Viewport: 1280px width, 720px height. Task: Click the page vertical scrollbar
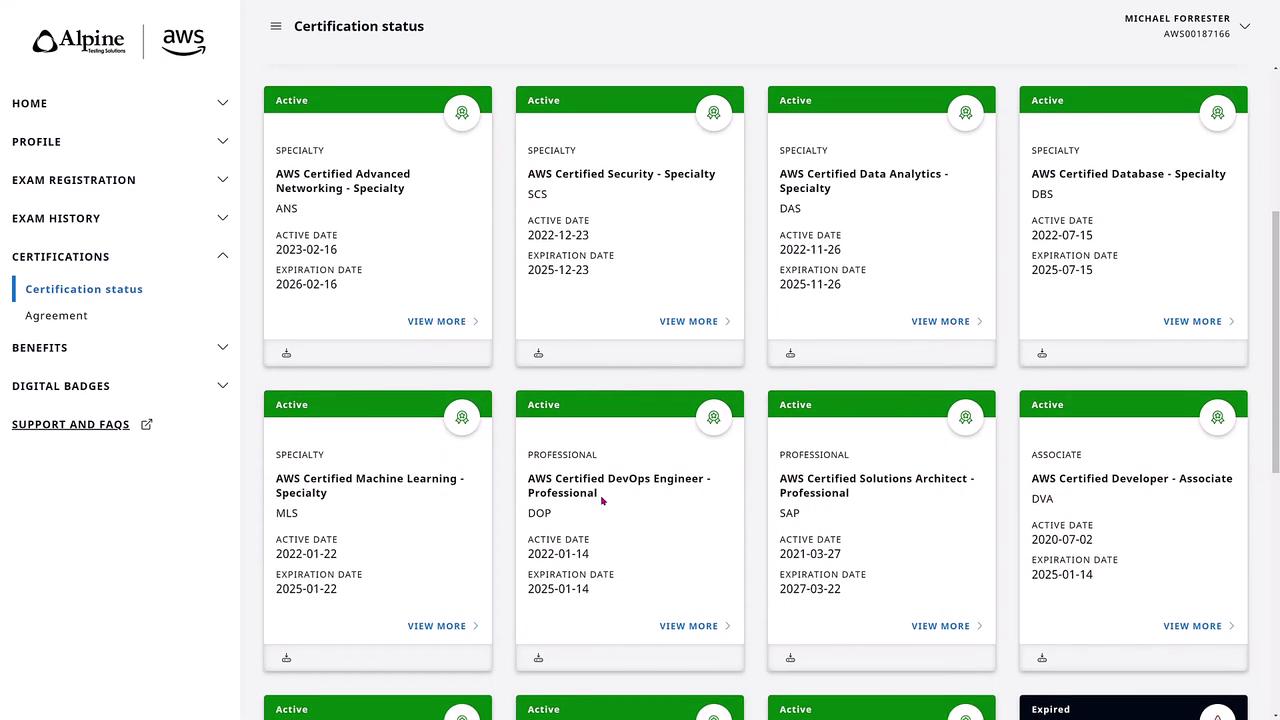click(x=1274, y=340)
